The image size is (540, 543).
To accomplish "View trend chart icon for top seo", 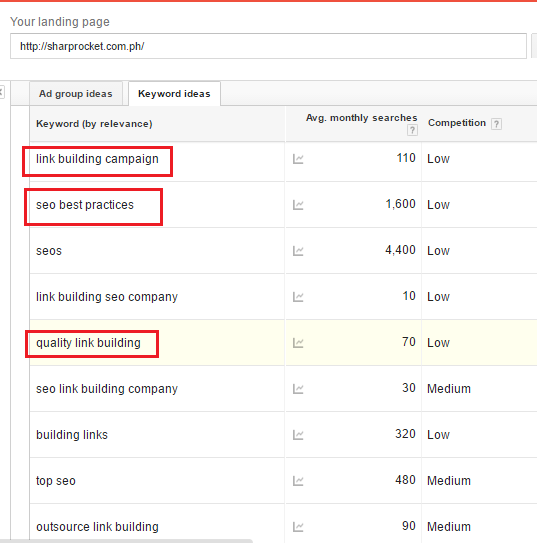I will [298, 481].
